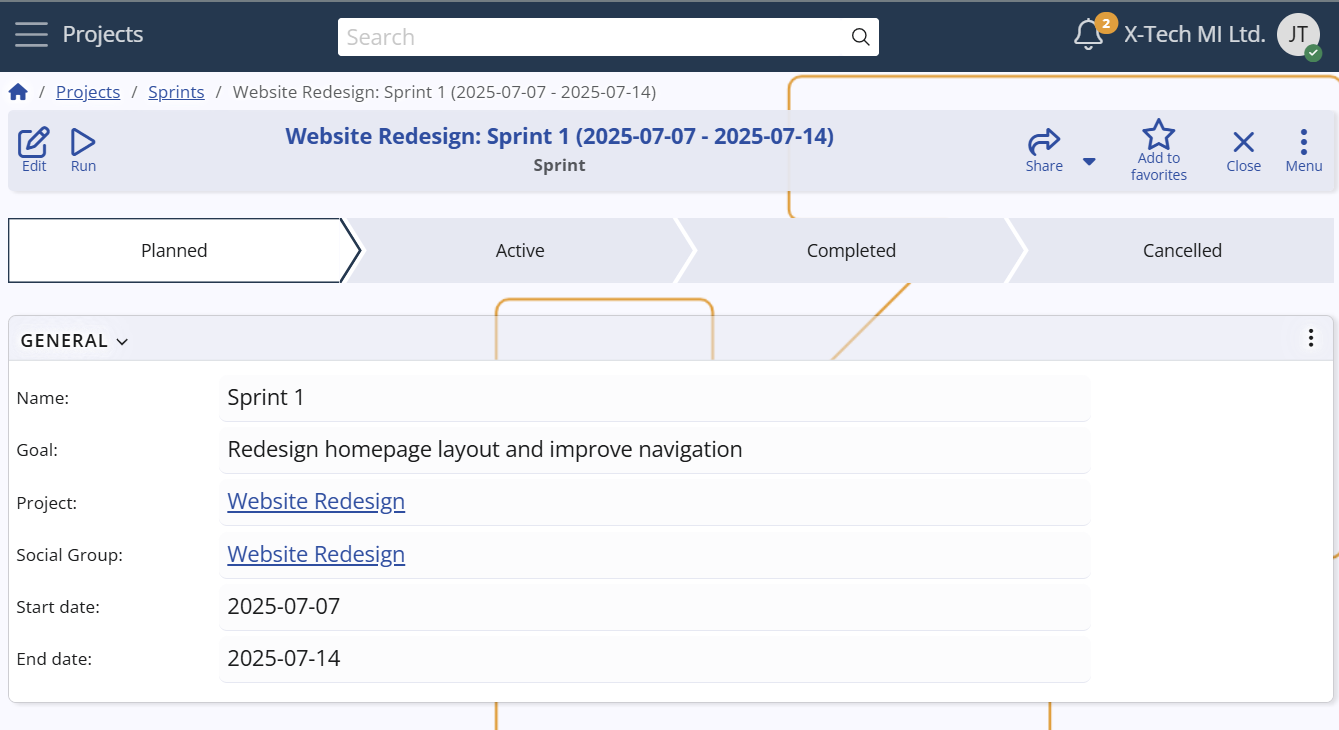Open General panel three-dot options
Viewport: 1339px width, 730px height.
(1311, 338)
